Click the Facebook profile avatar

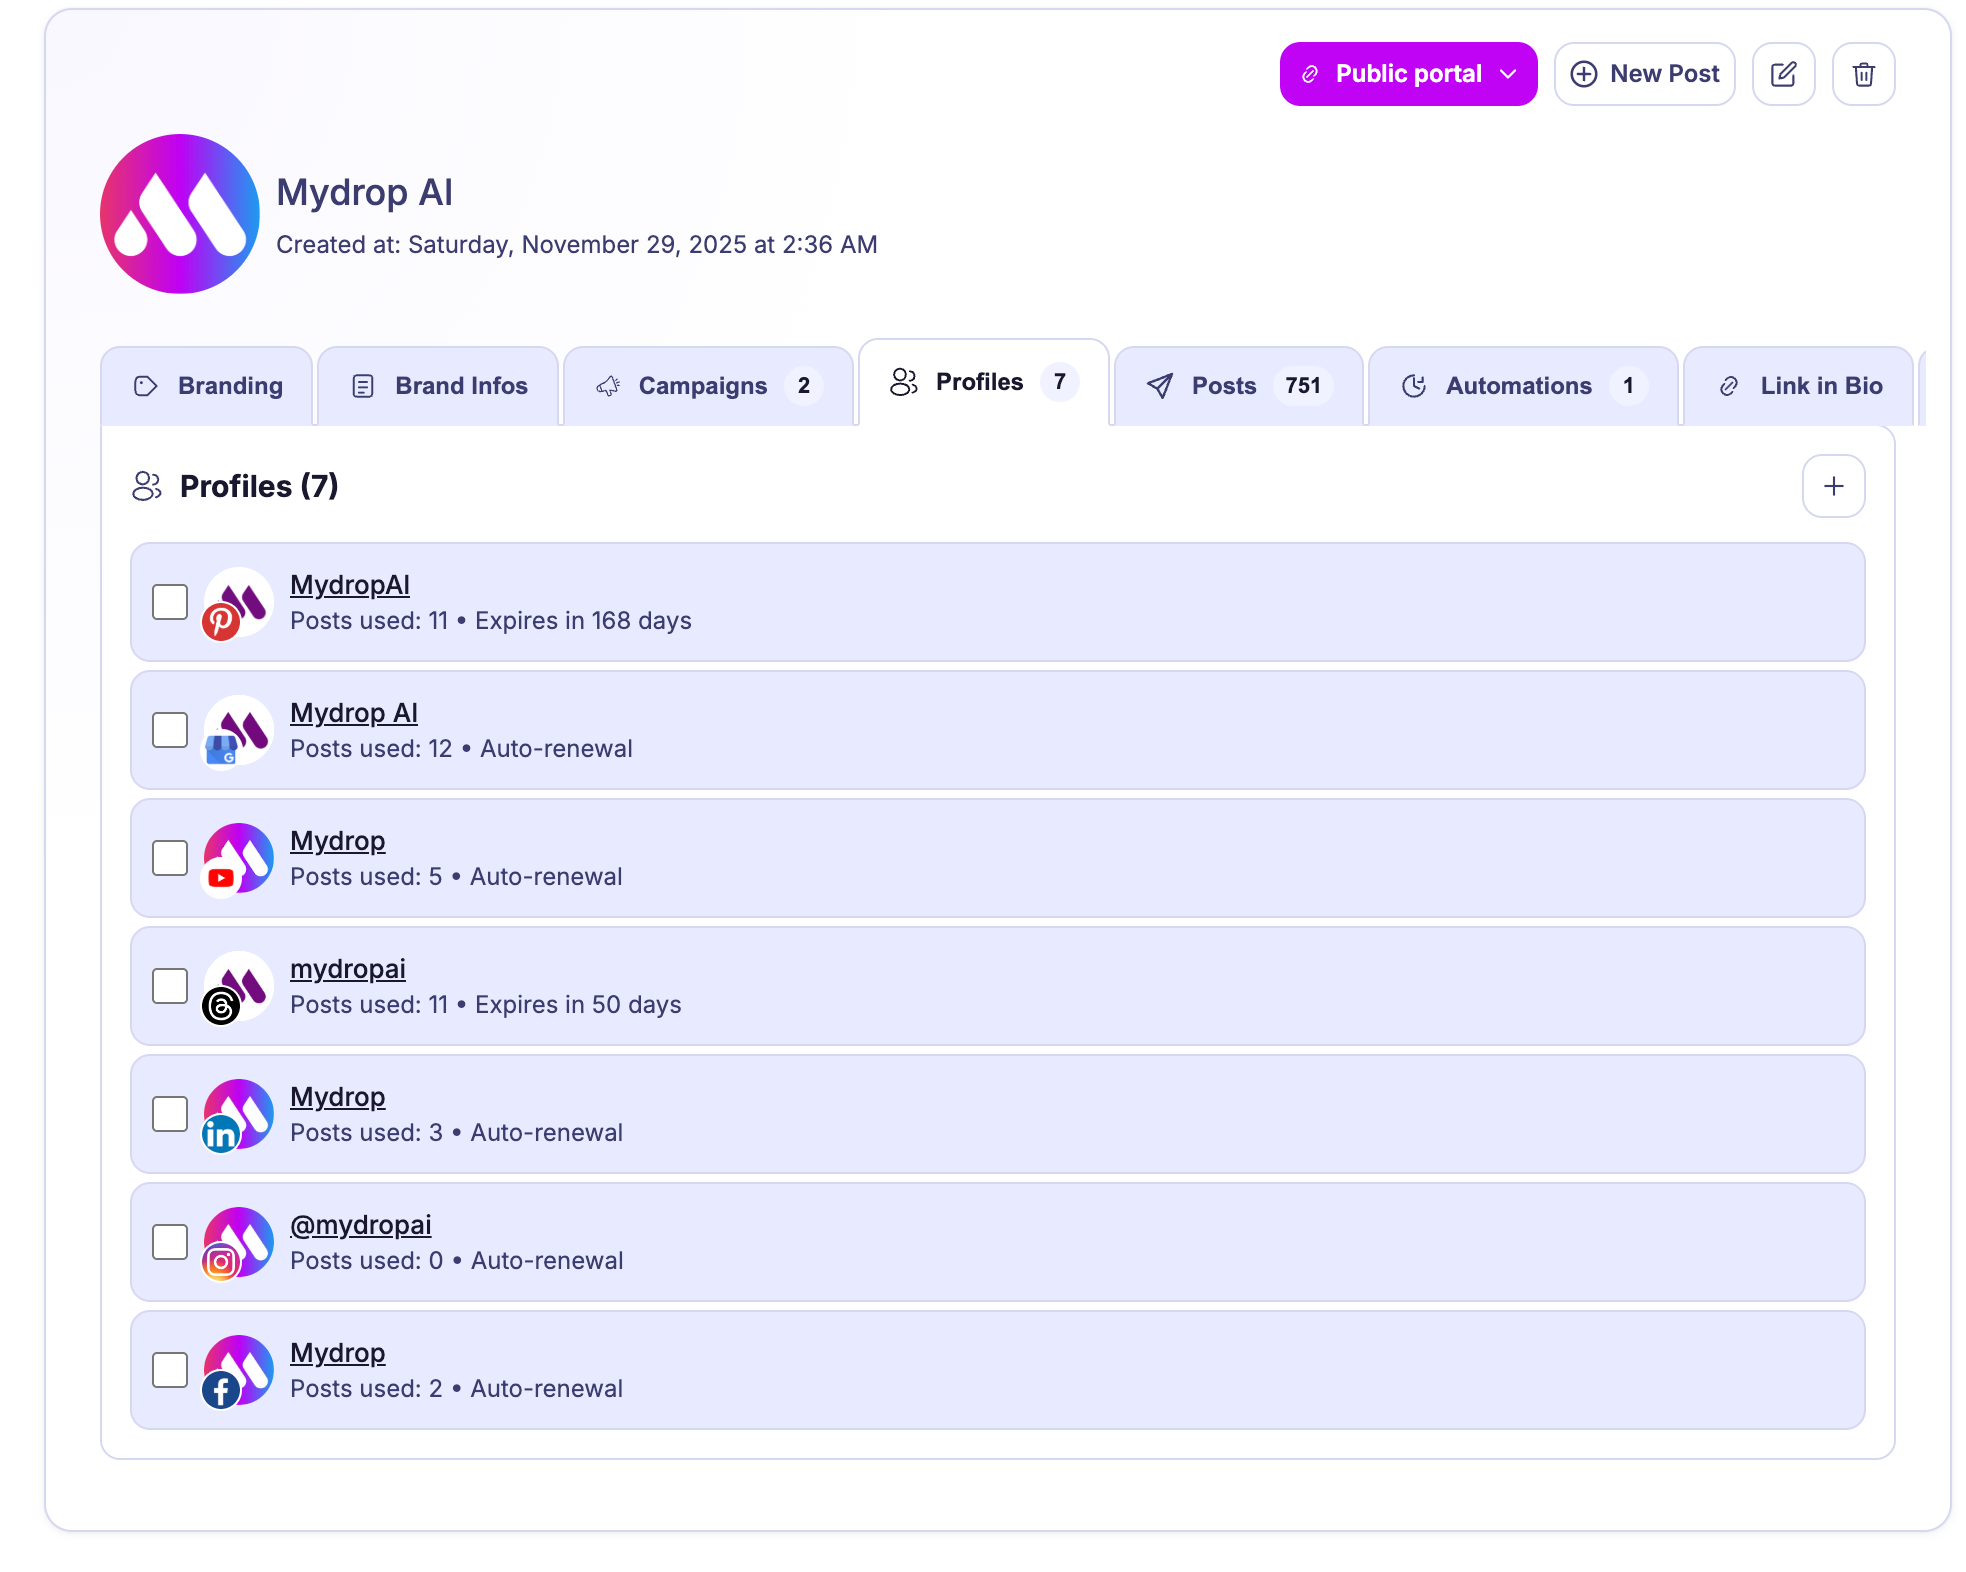tap(238, 1371)
